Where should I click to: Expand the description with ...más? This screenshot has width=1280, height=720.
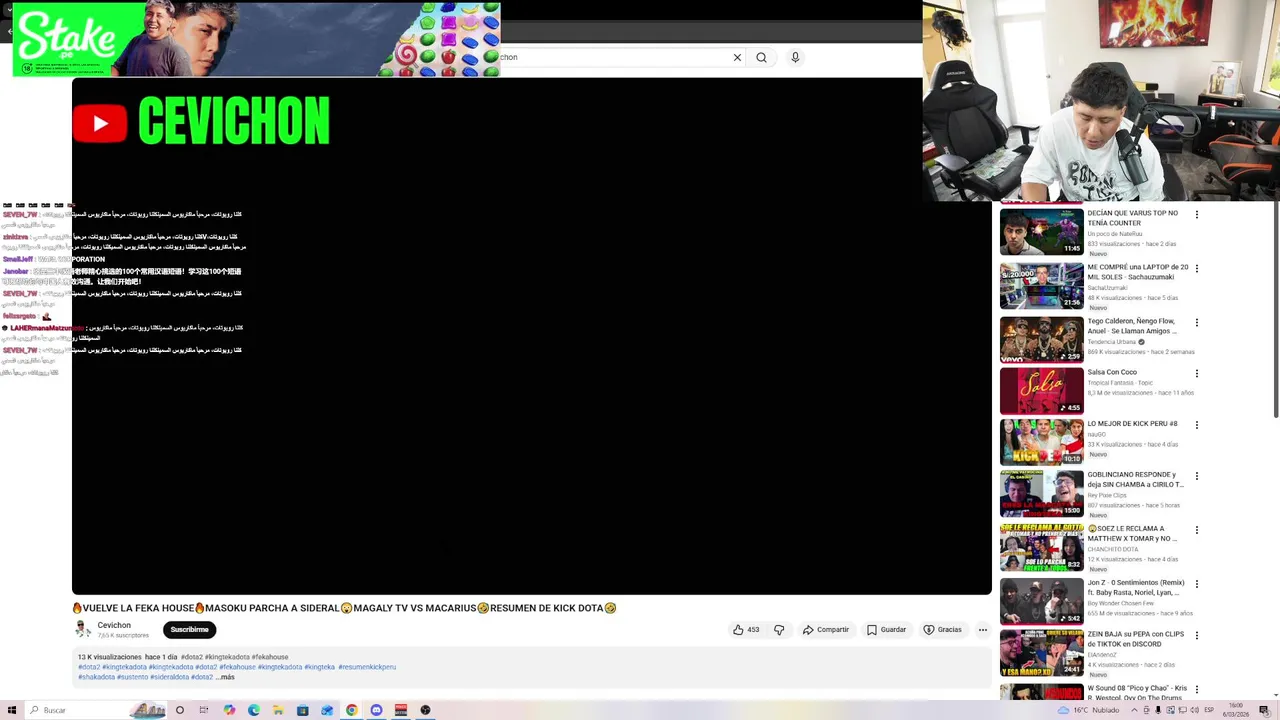pyautogui.click(x=225, y=677)
